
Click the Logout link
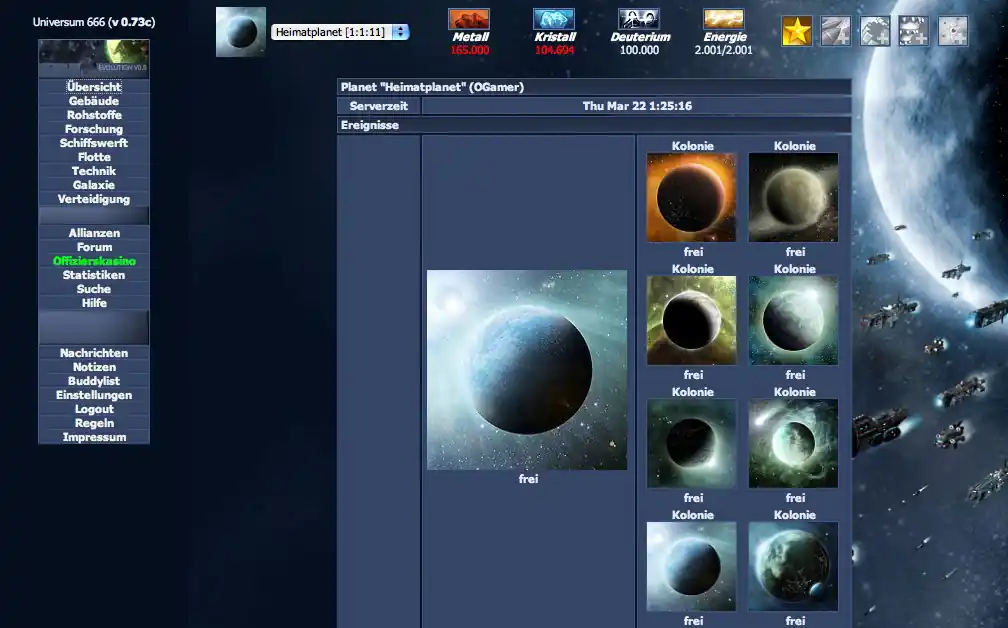[93, 409]
